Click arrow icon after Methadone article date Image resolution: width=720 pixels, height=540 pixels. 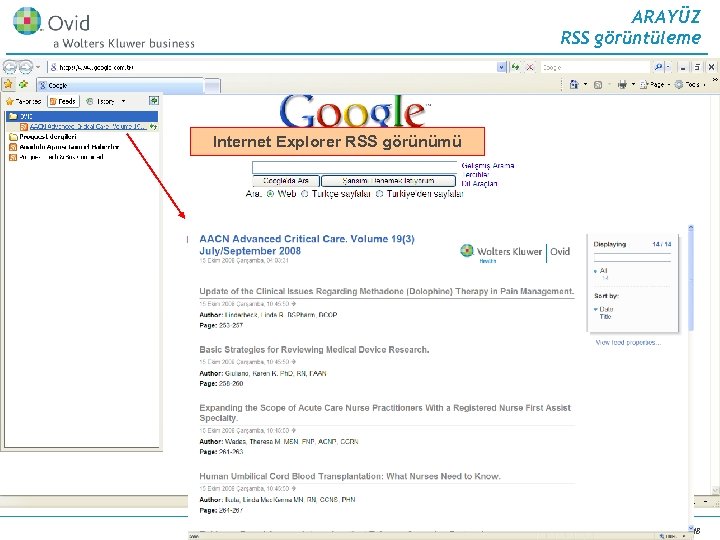click(293, 304)
